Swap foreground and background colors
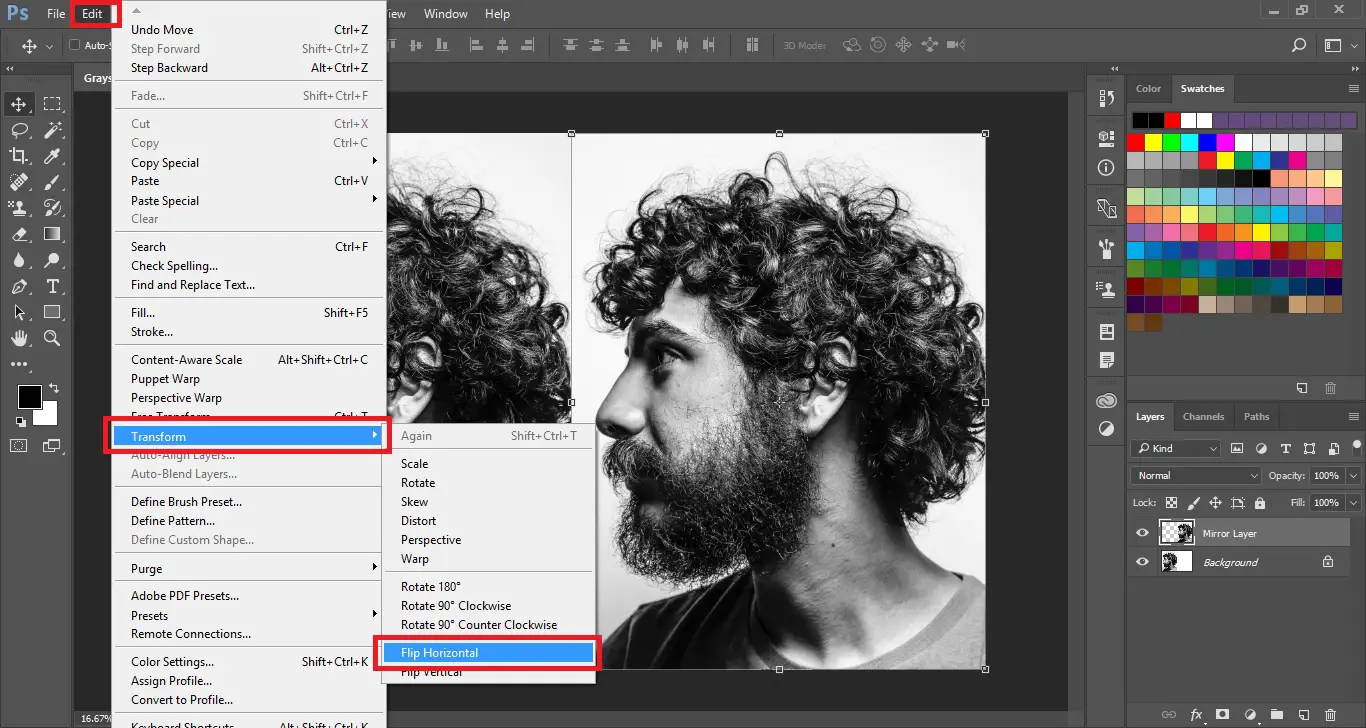The height and width of the screenshot is (728, 1366). pyautogui.click(x=53, y=387)
